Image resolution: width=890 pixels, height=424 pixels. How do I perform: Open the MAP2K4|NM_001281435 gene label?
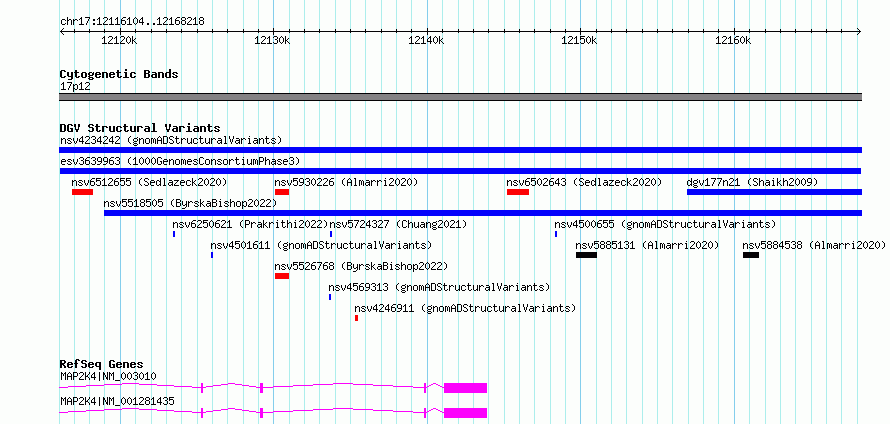coord(117,401)
